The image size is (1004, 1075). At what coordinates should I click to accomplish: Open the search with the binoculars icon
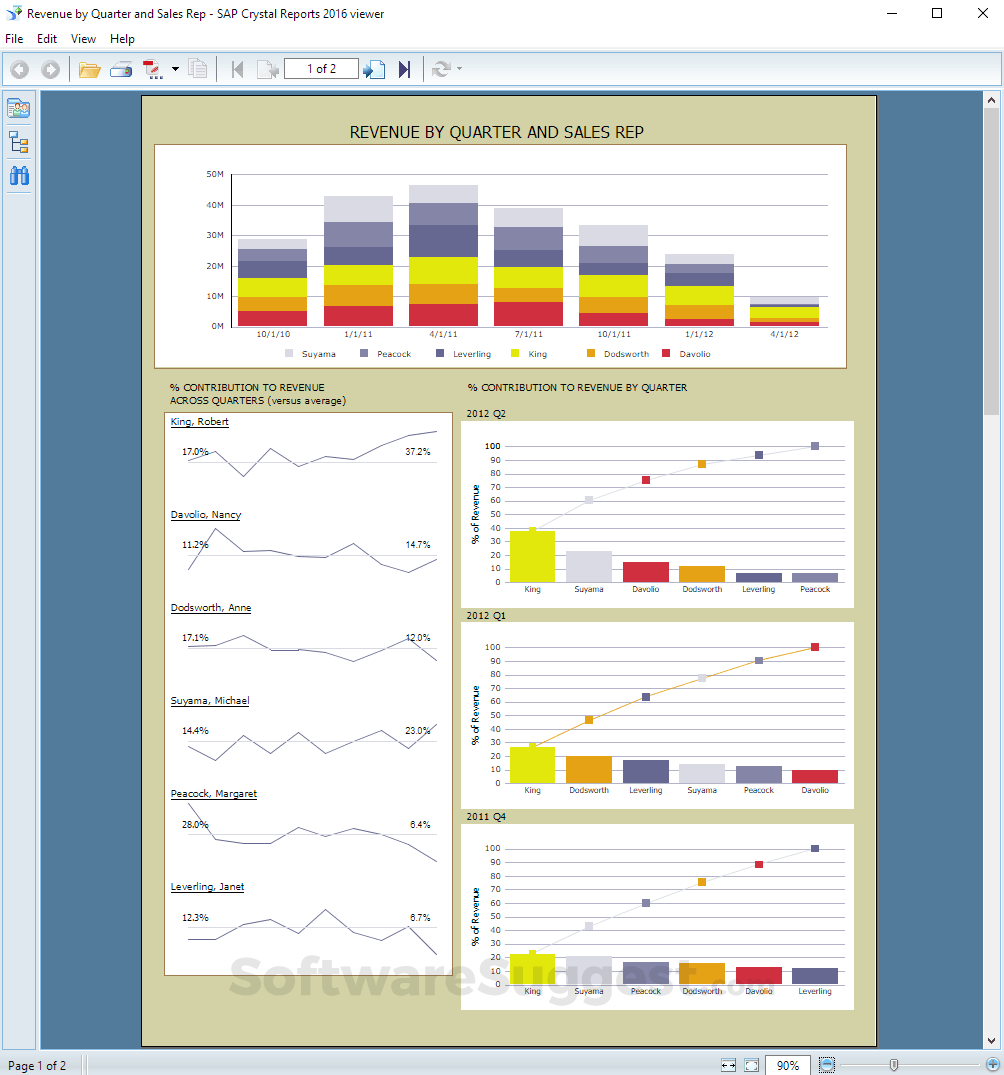pos(18,176)
